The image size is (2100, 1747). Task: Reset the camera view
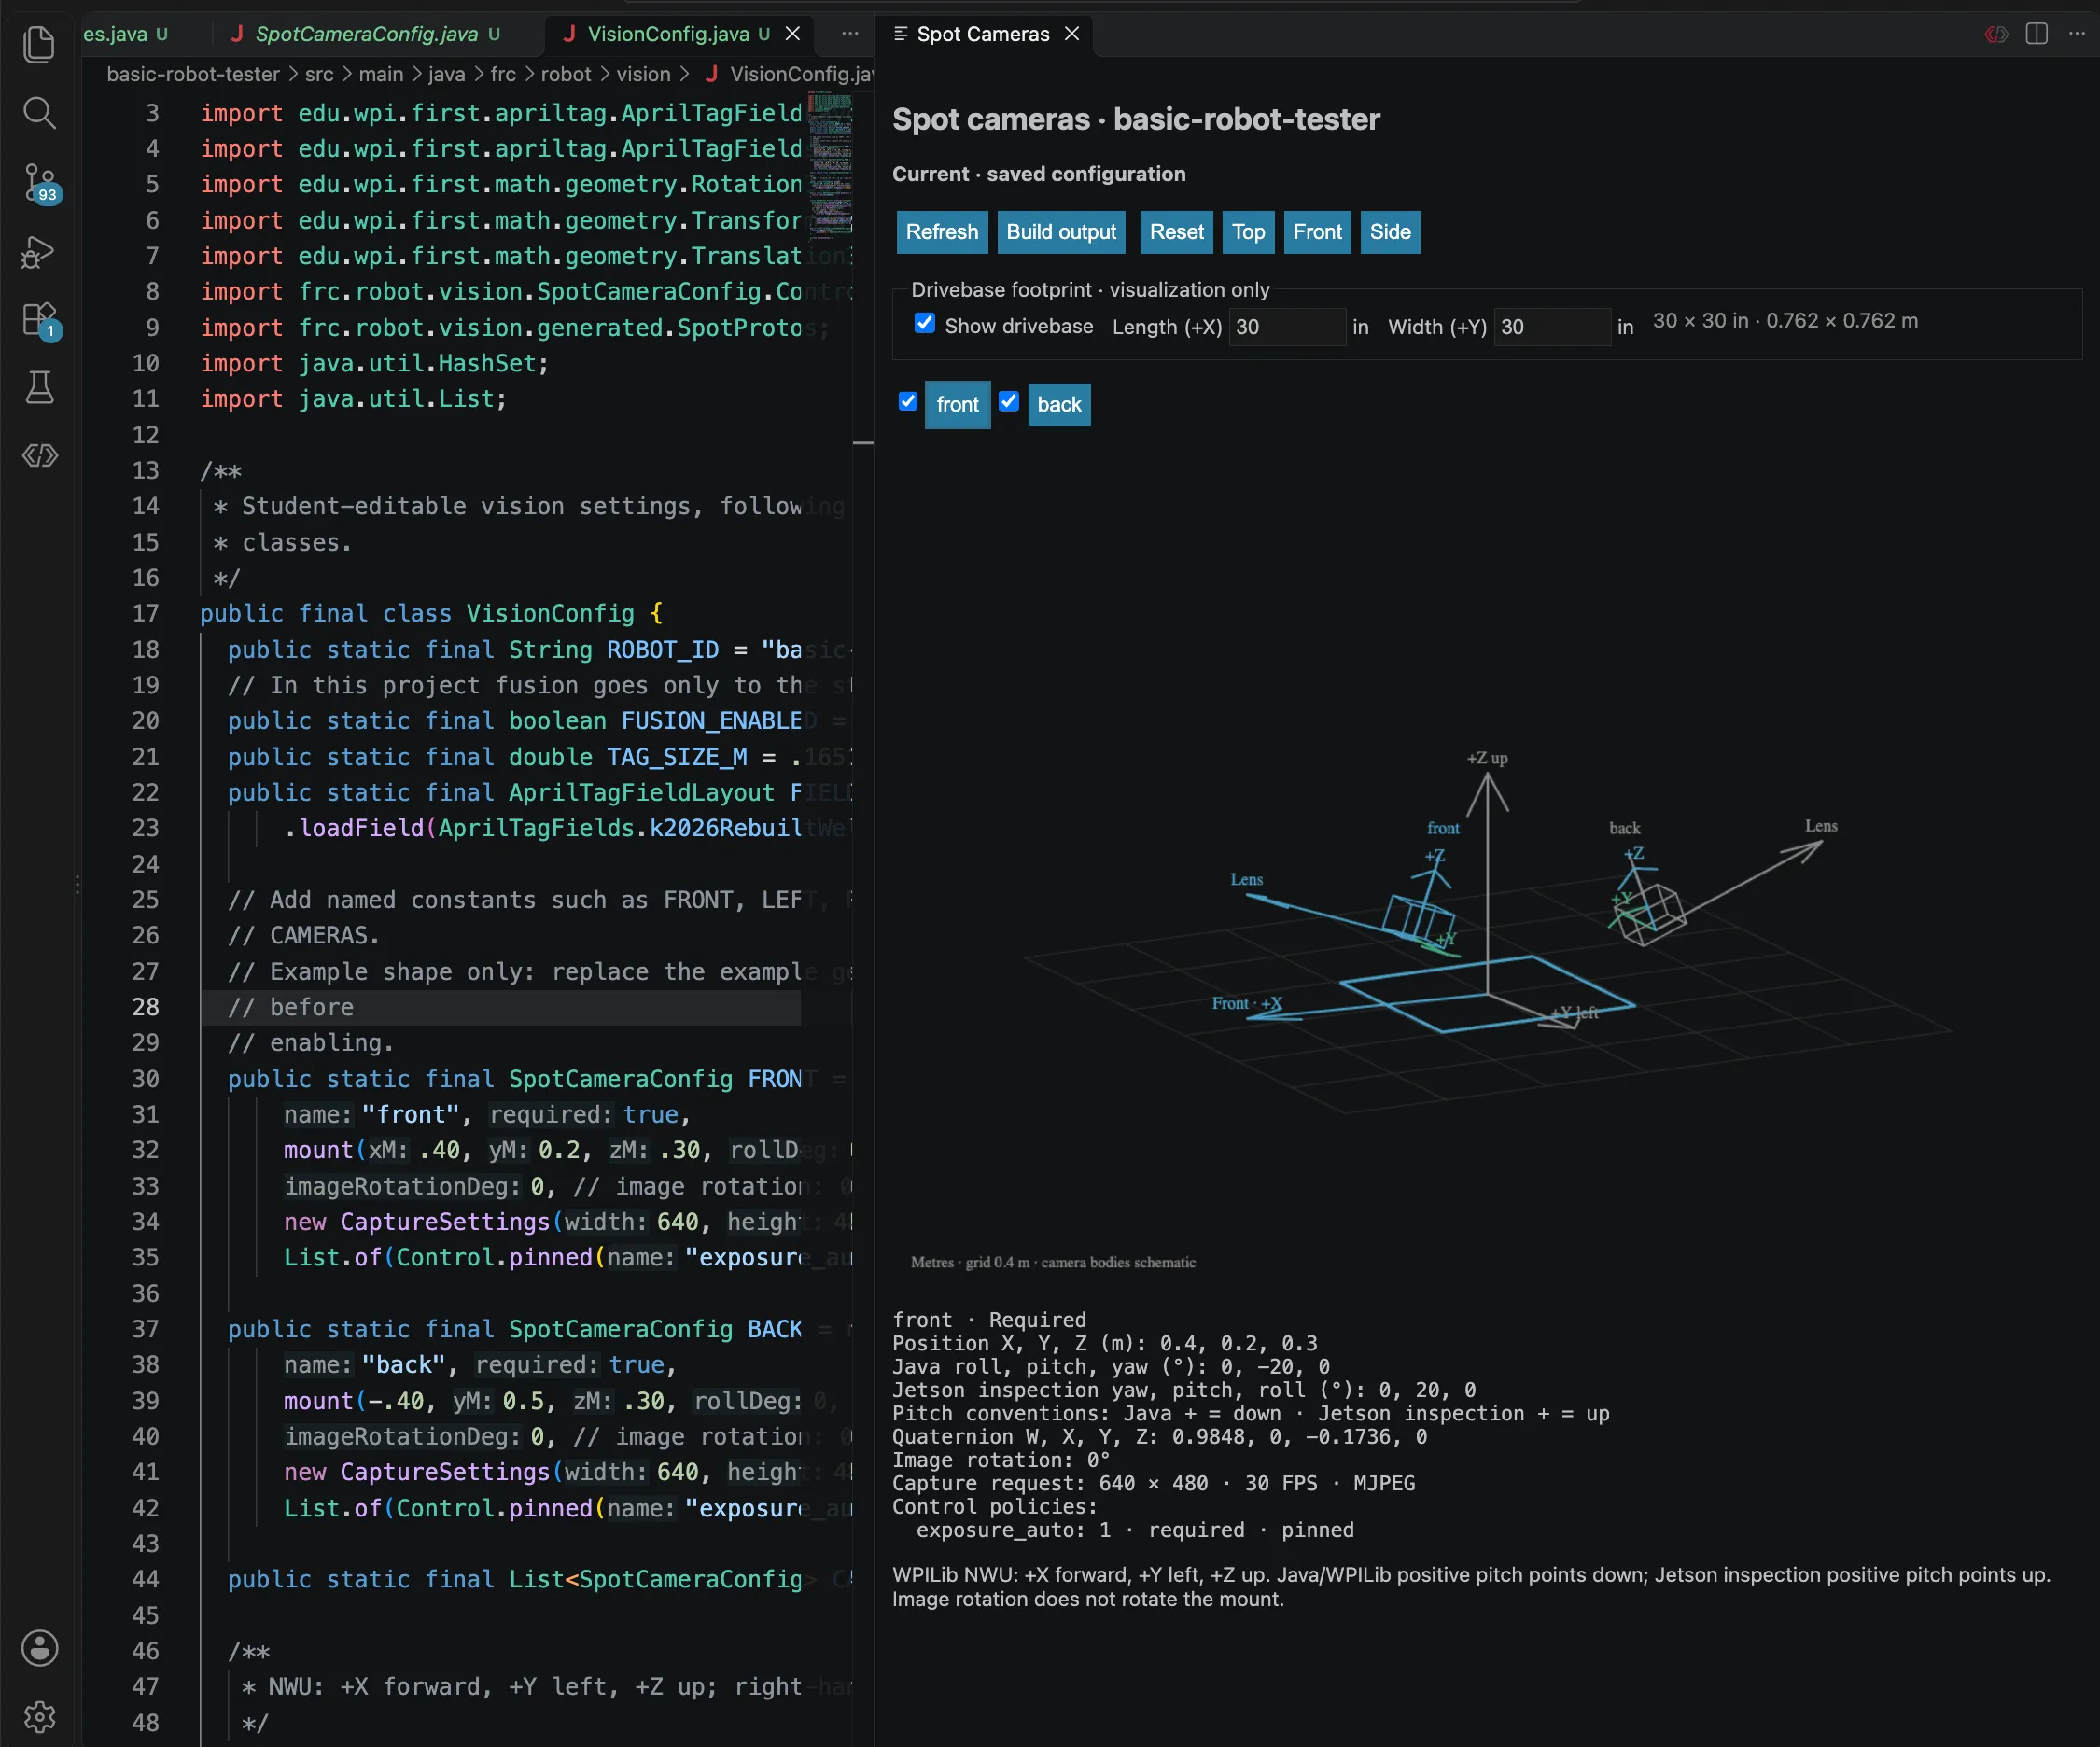[1176, 232]
